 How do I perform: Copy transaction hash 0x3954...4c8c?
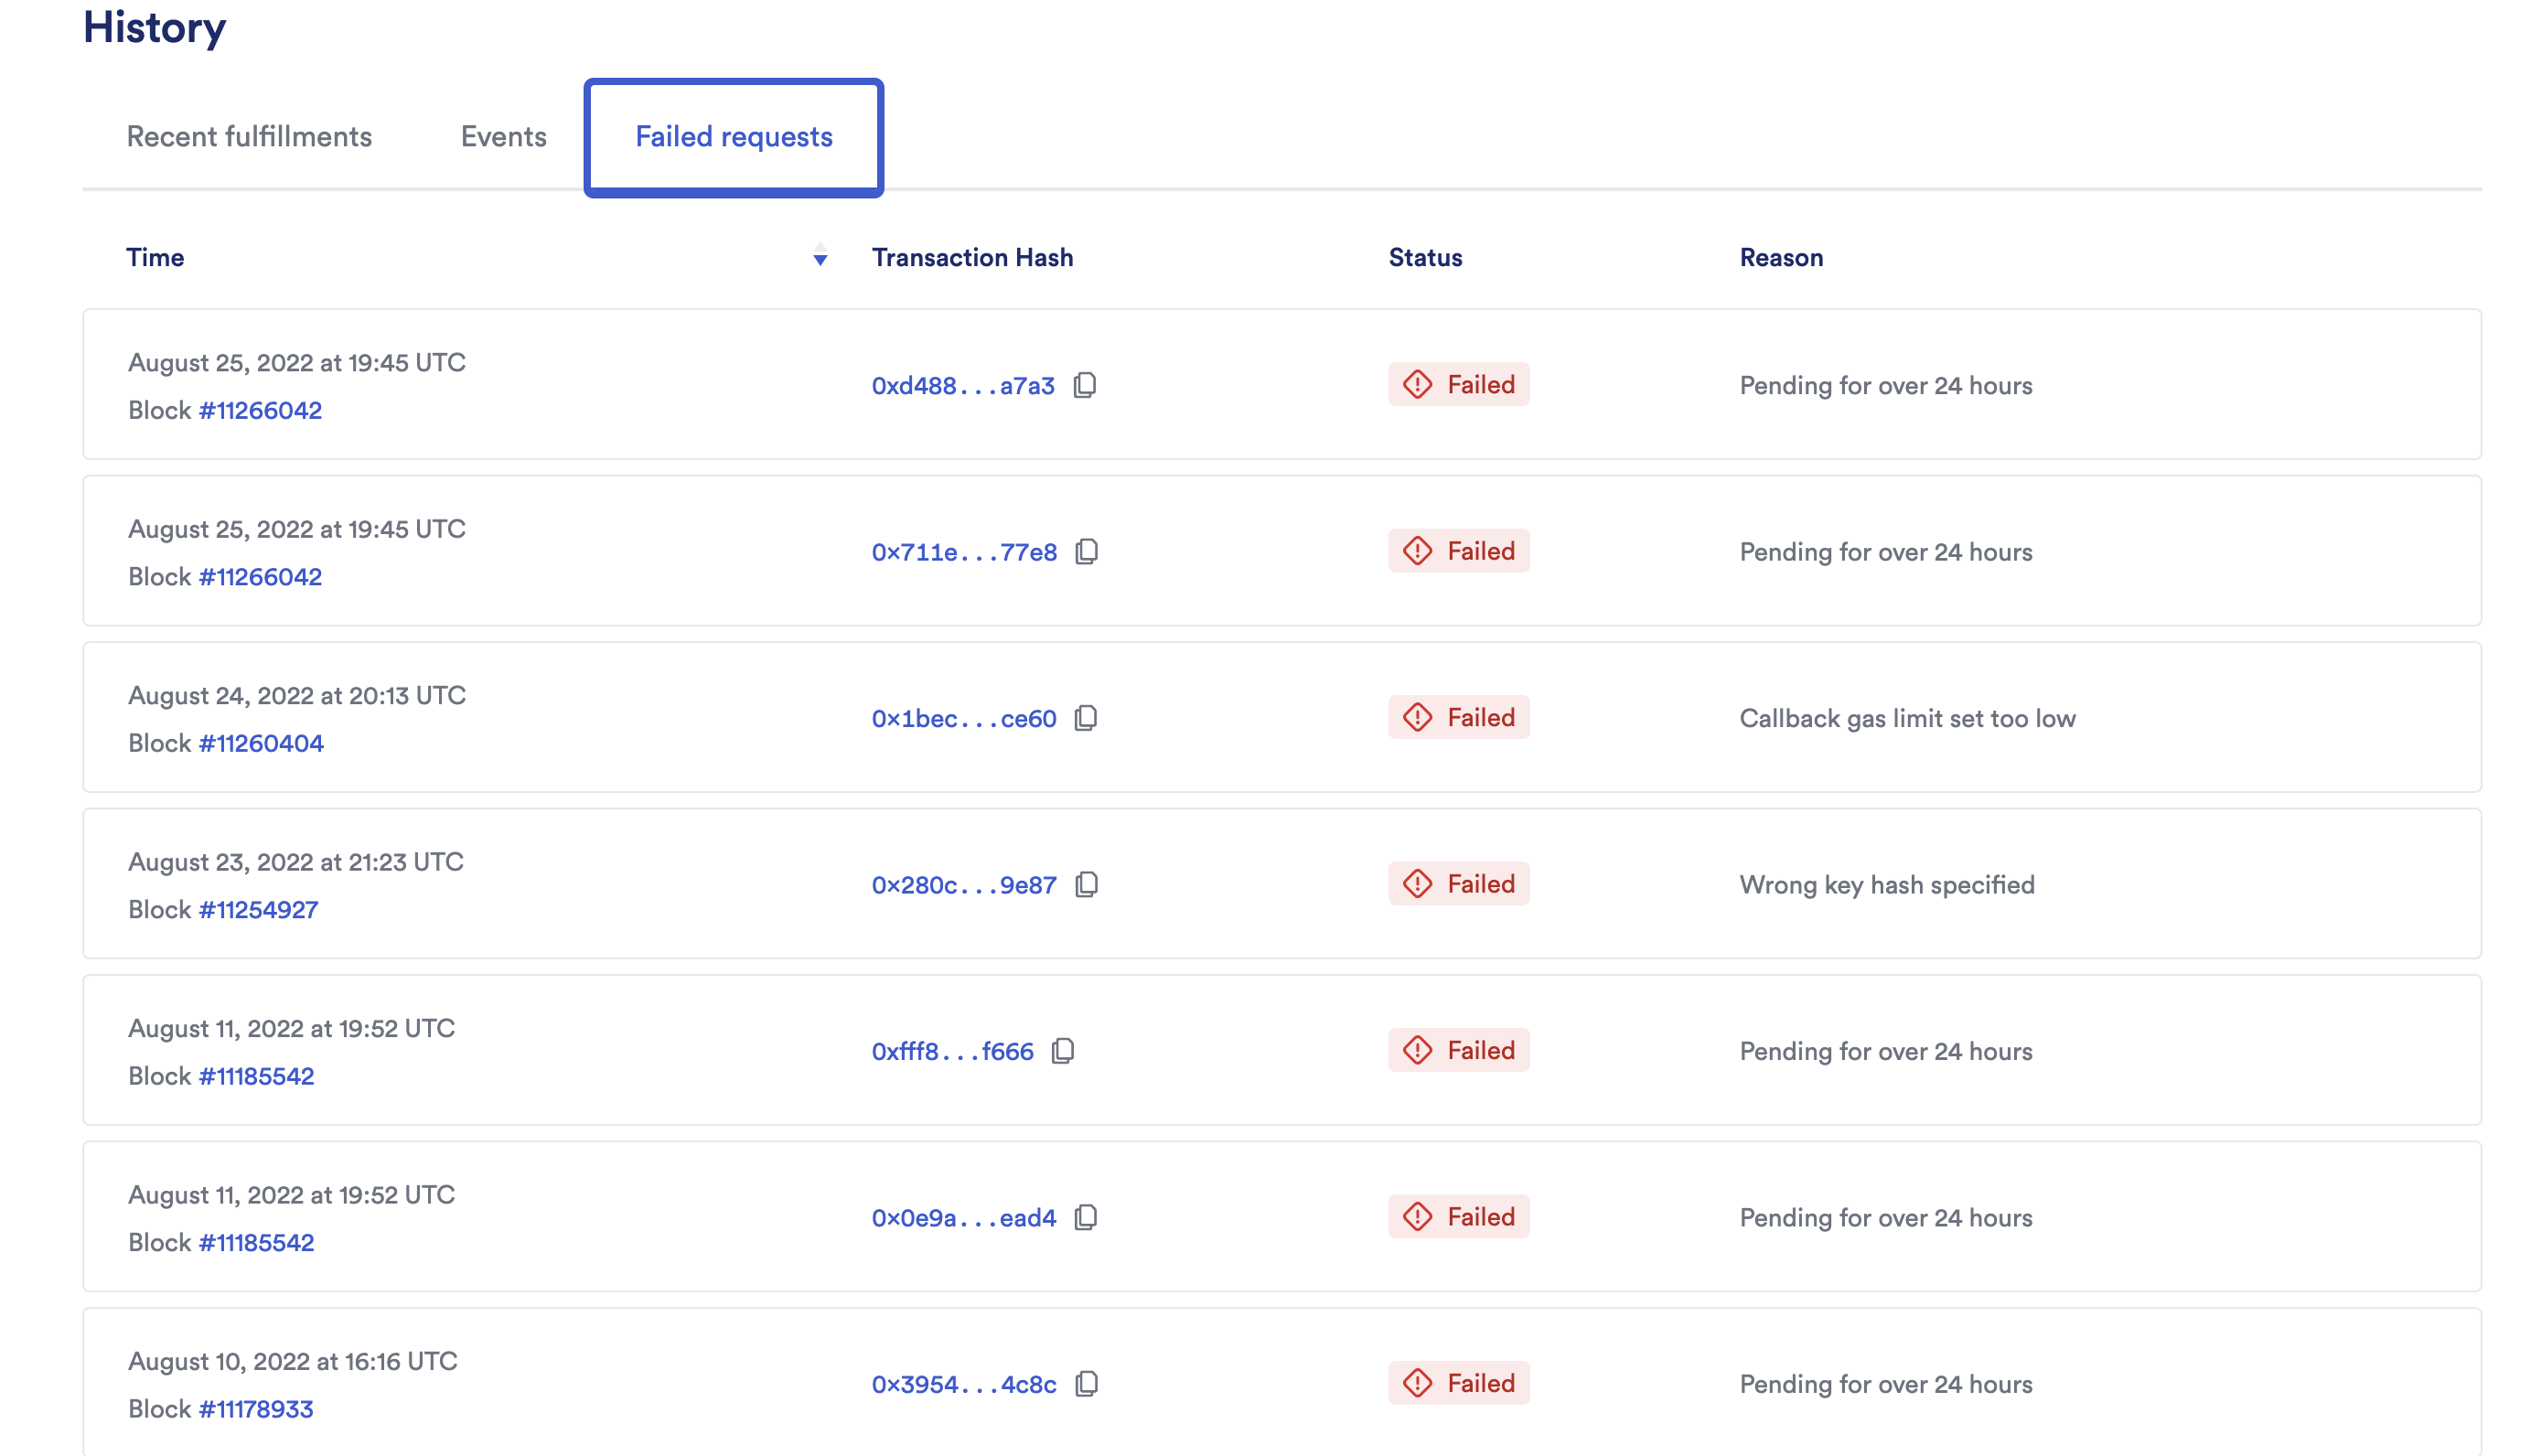click(1086, 1384)
